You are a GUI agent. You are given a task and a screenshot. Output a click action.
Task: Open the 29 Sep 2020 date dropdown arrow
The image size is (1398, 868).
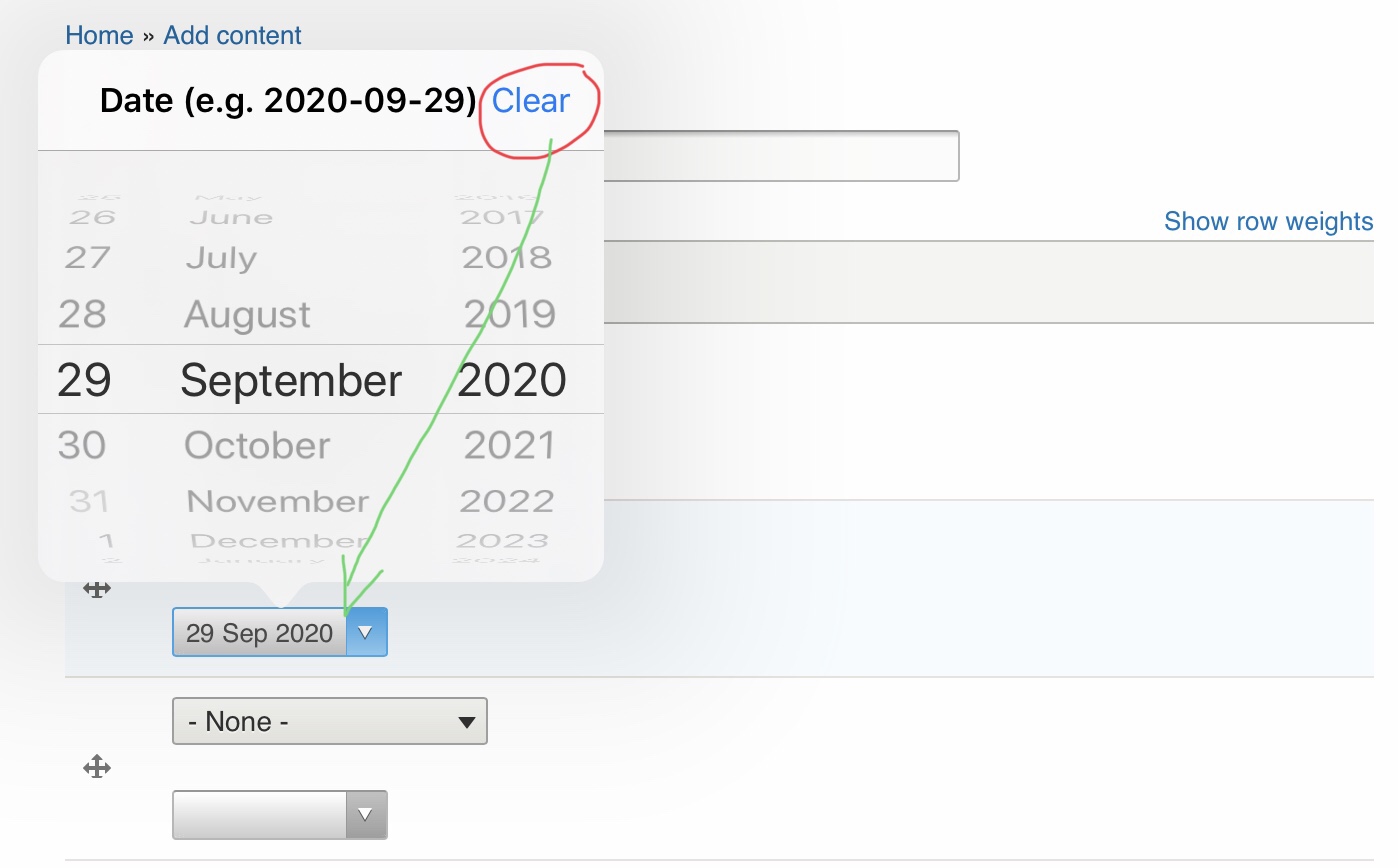click(x=366, y=632)
